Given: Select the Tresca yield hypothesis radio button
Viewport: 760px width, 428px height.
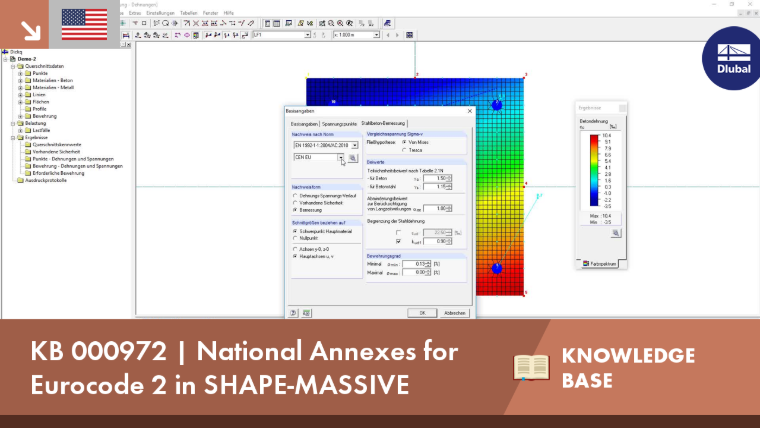Looking at the screenshot, I should click(404, 150).
